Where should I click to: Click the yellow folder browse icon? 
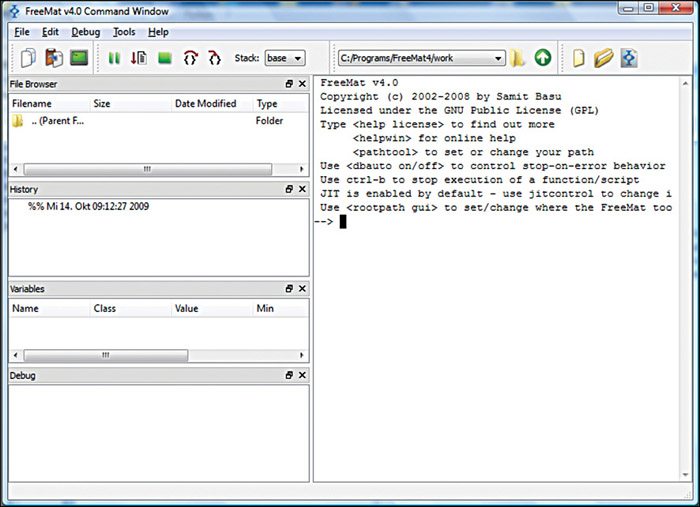tap(517, 58)
